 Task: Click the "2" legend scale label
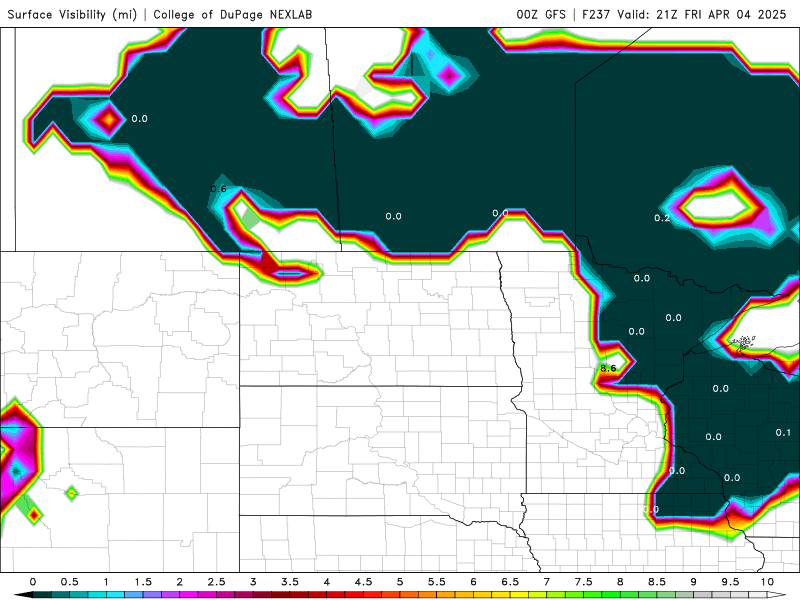[x=180, y=582]
